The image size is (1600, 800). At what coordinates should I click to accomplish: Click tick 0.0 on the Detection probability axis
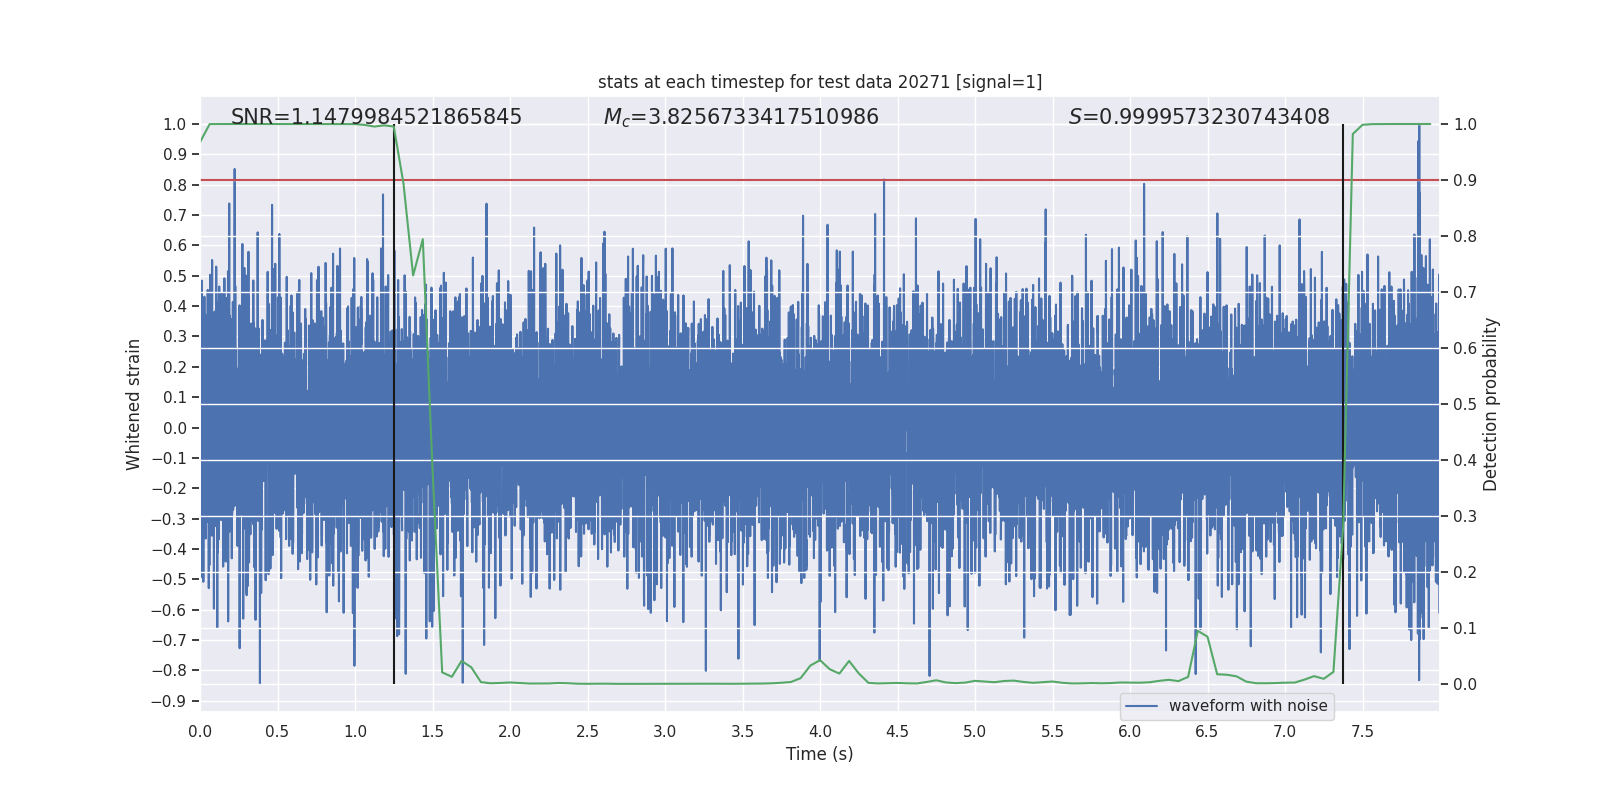coord(1465,684)
